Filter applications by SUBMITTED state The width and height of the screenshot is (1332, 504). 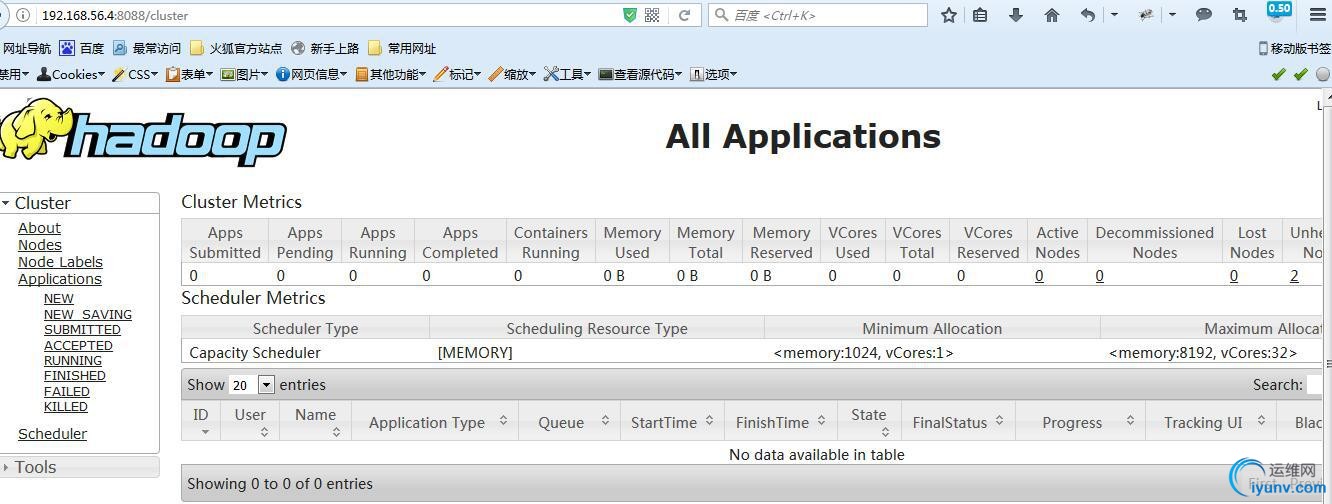click(x=82, y=329)
